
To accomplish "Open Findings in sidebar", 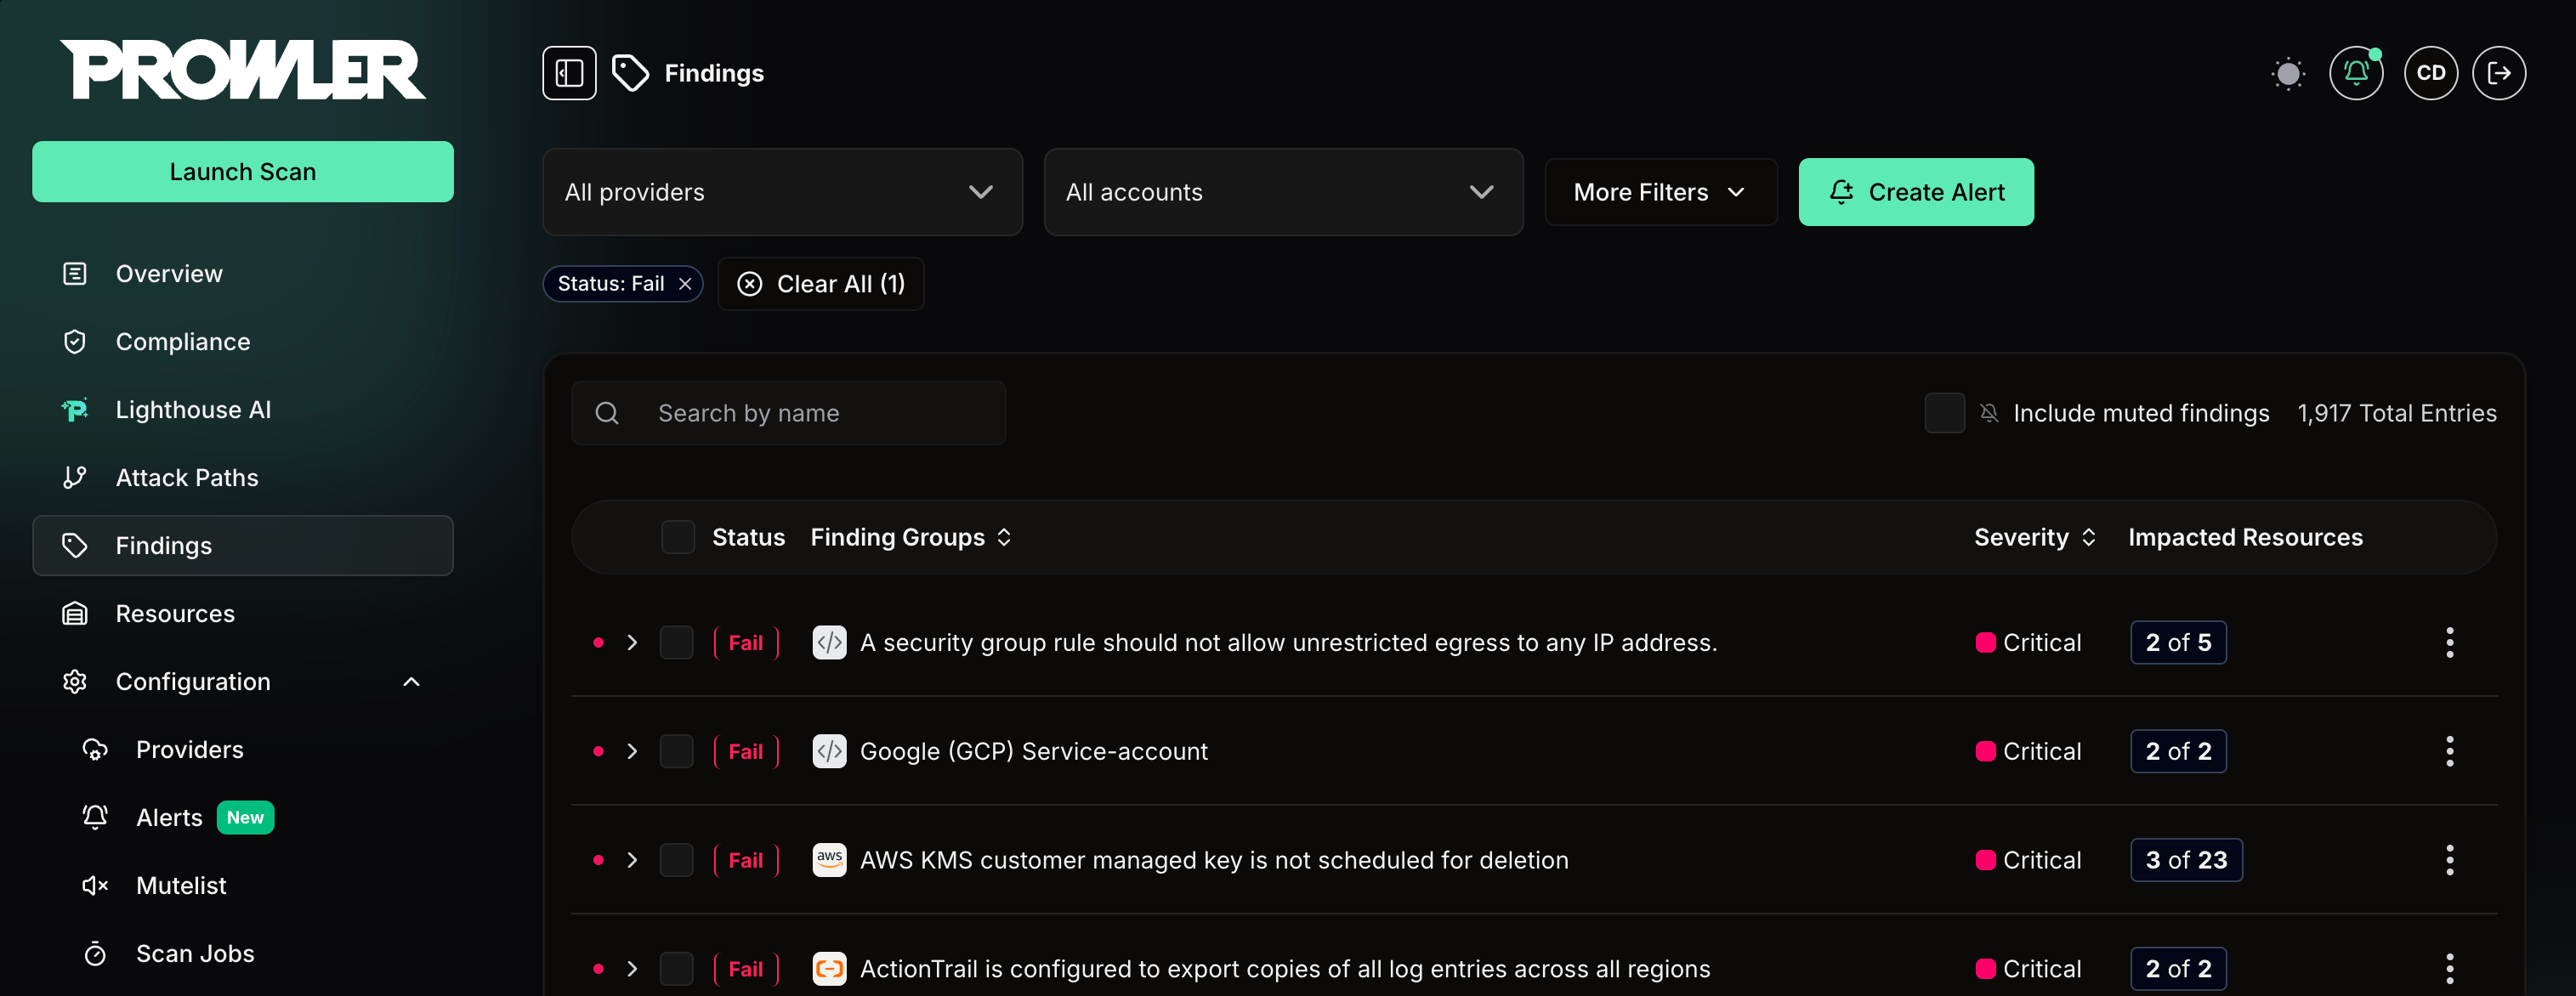I will 243,545.
